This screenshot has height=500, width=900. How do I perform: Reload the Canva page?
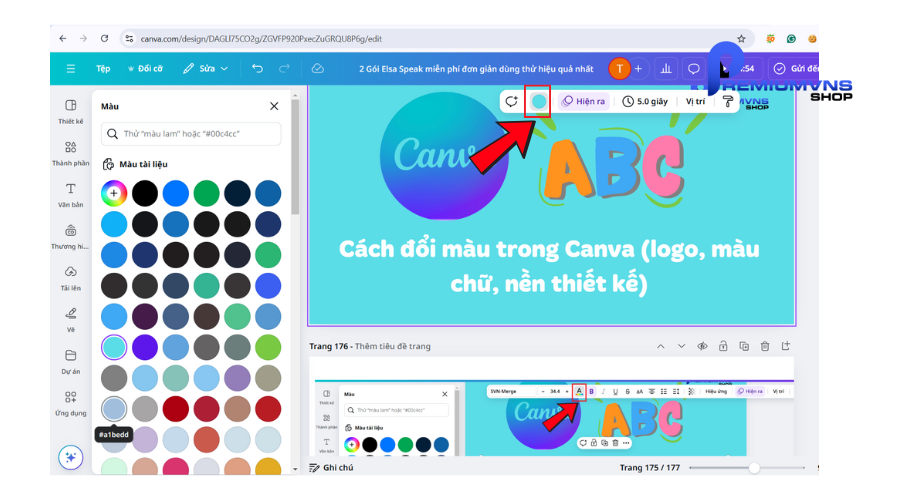(x=104, y=38)
